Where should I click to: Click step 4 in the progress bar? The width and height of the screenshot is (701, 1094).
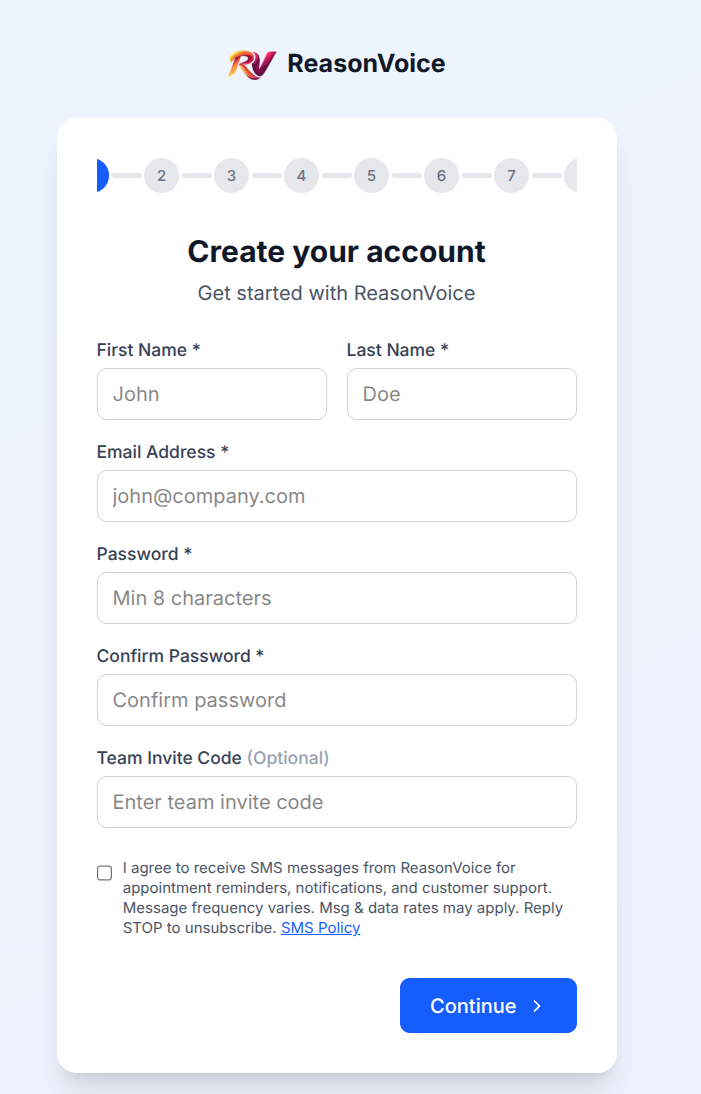pos(301,175)
